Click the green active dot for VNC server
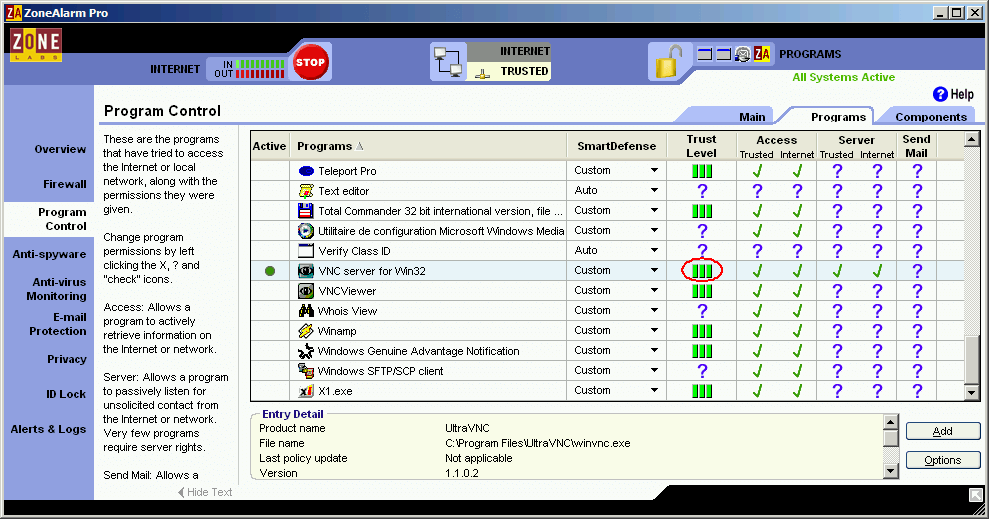 270,271
